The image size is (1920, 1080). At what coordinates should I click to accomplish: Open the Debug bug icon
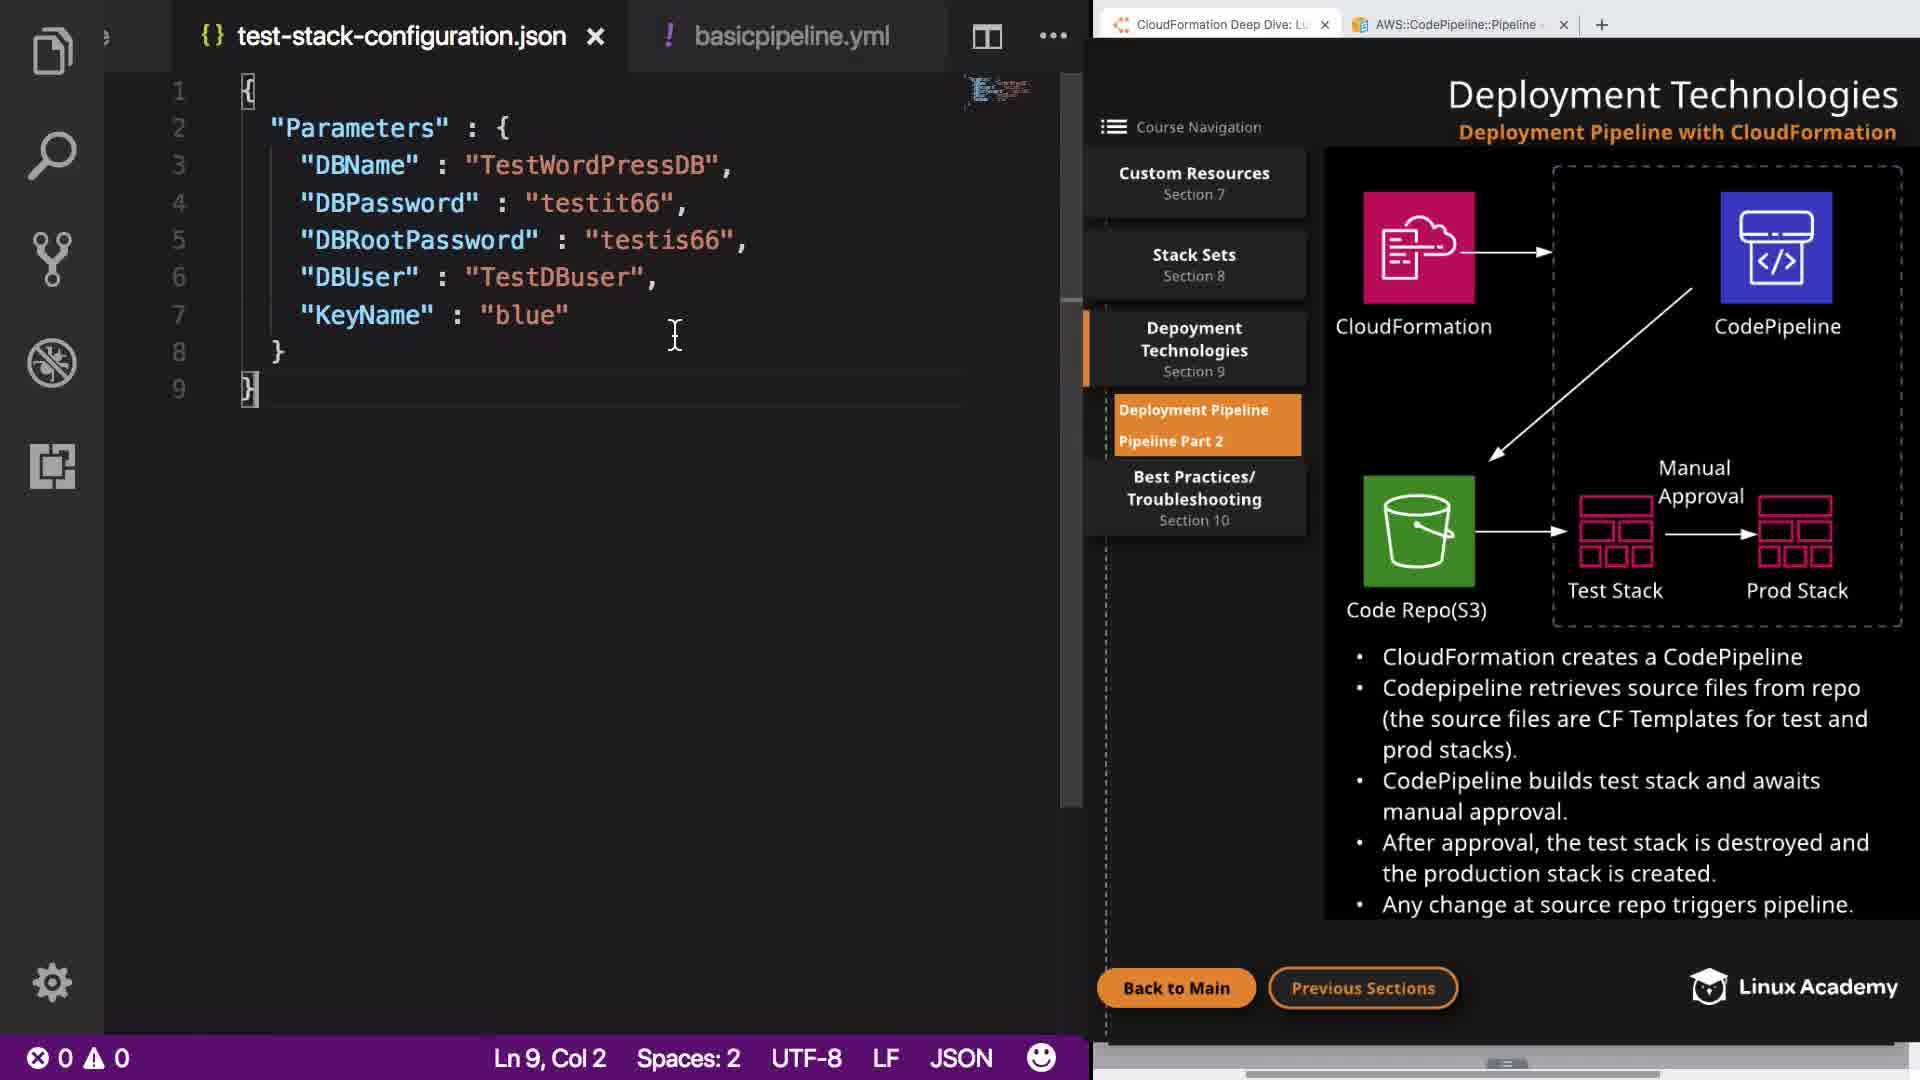coord(52,363)
